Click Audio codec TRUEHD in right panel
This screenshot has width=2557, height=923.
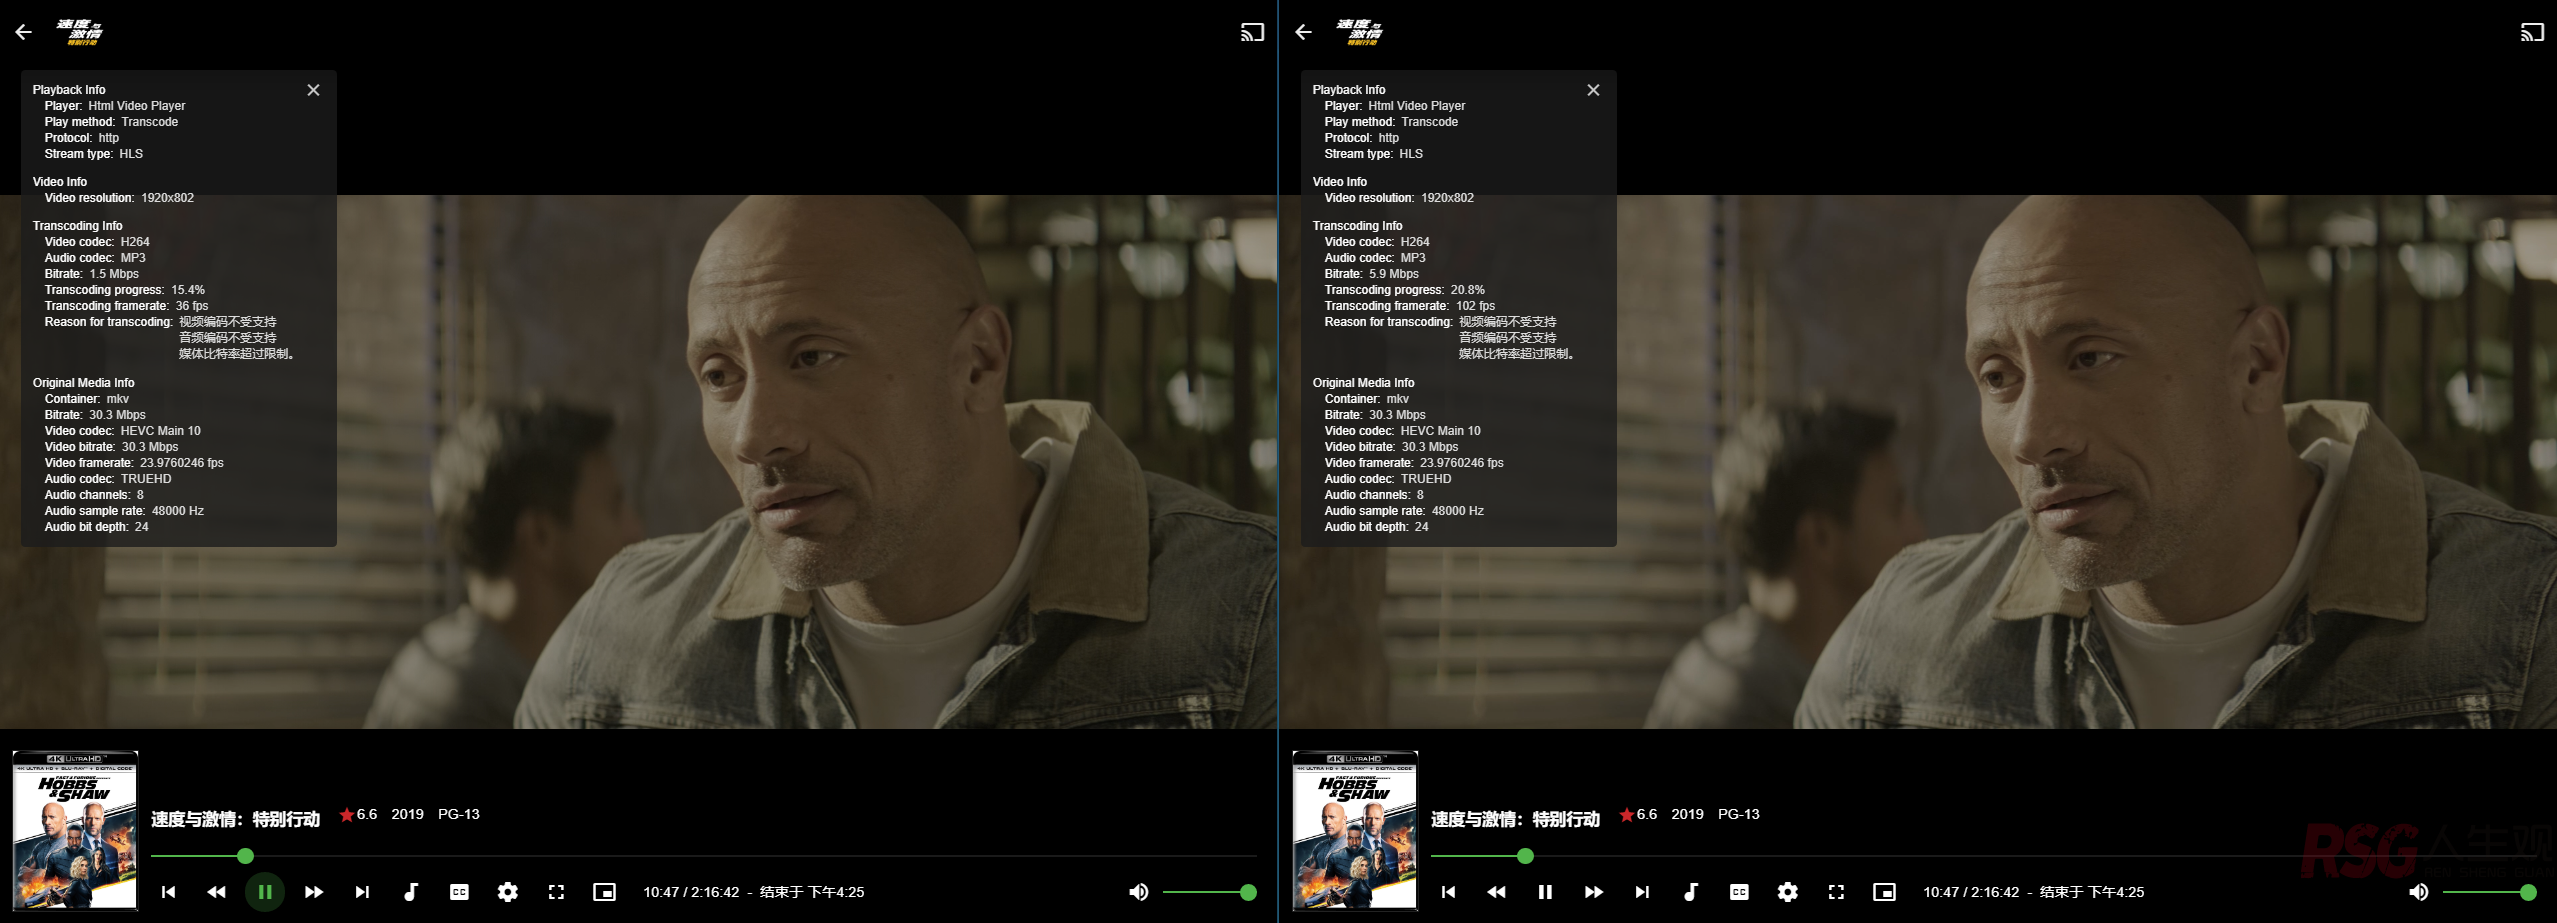pos(1388,479)
